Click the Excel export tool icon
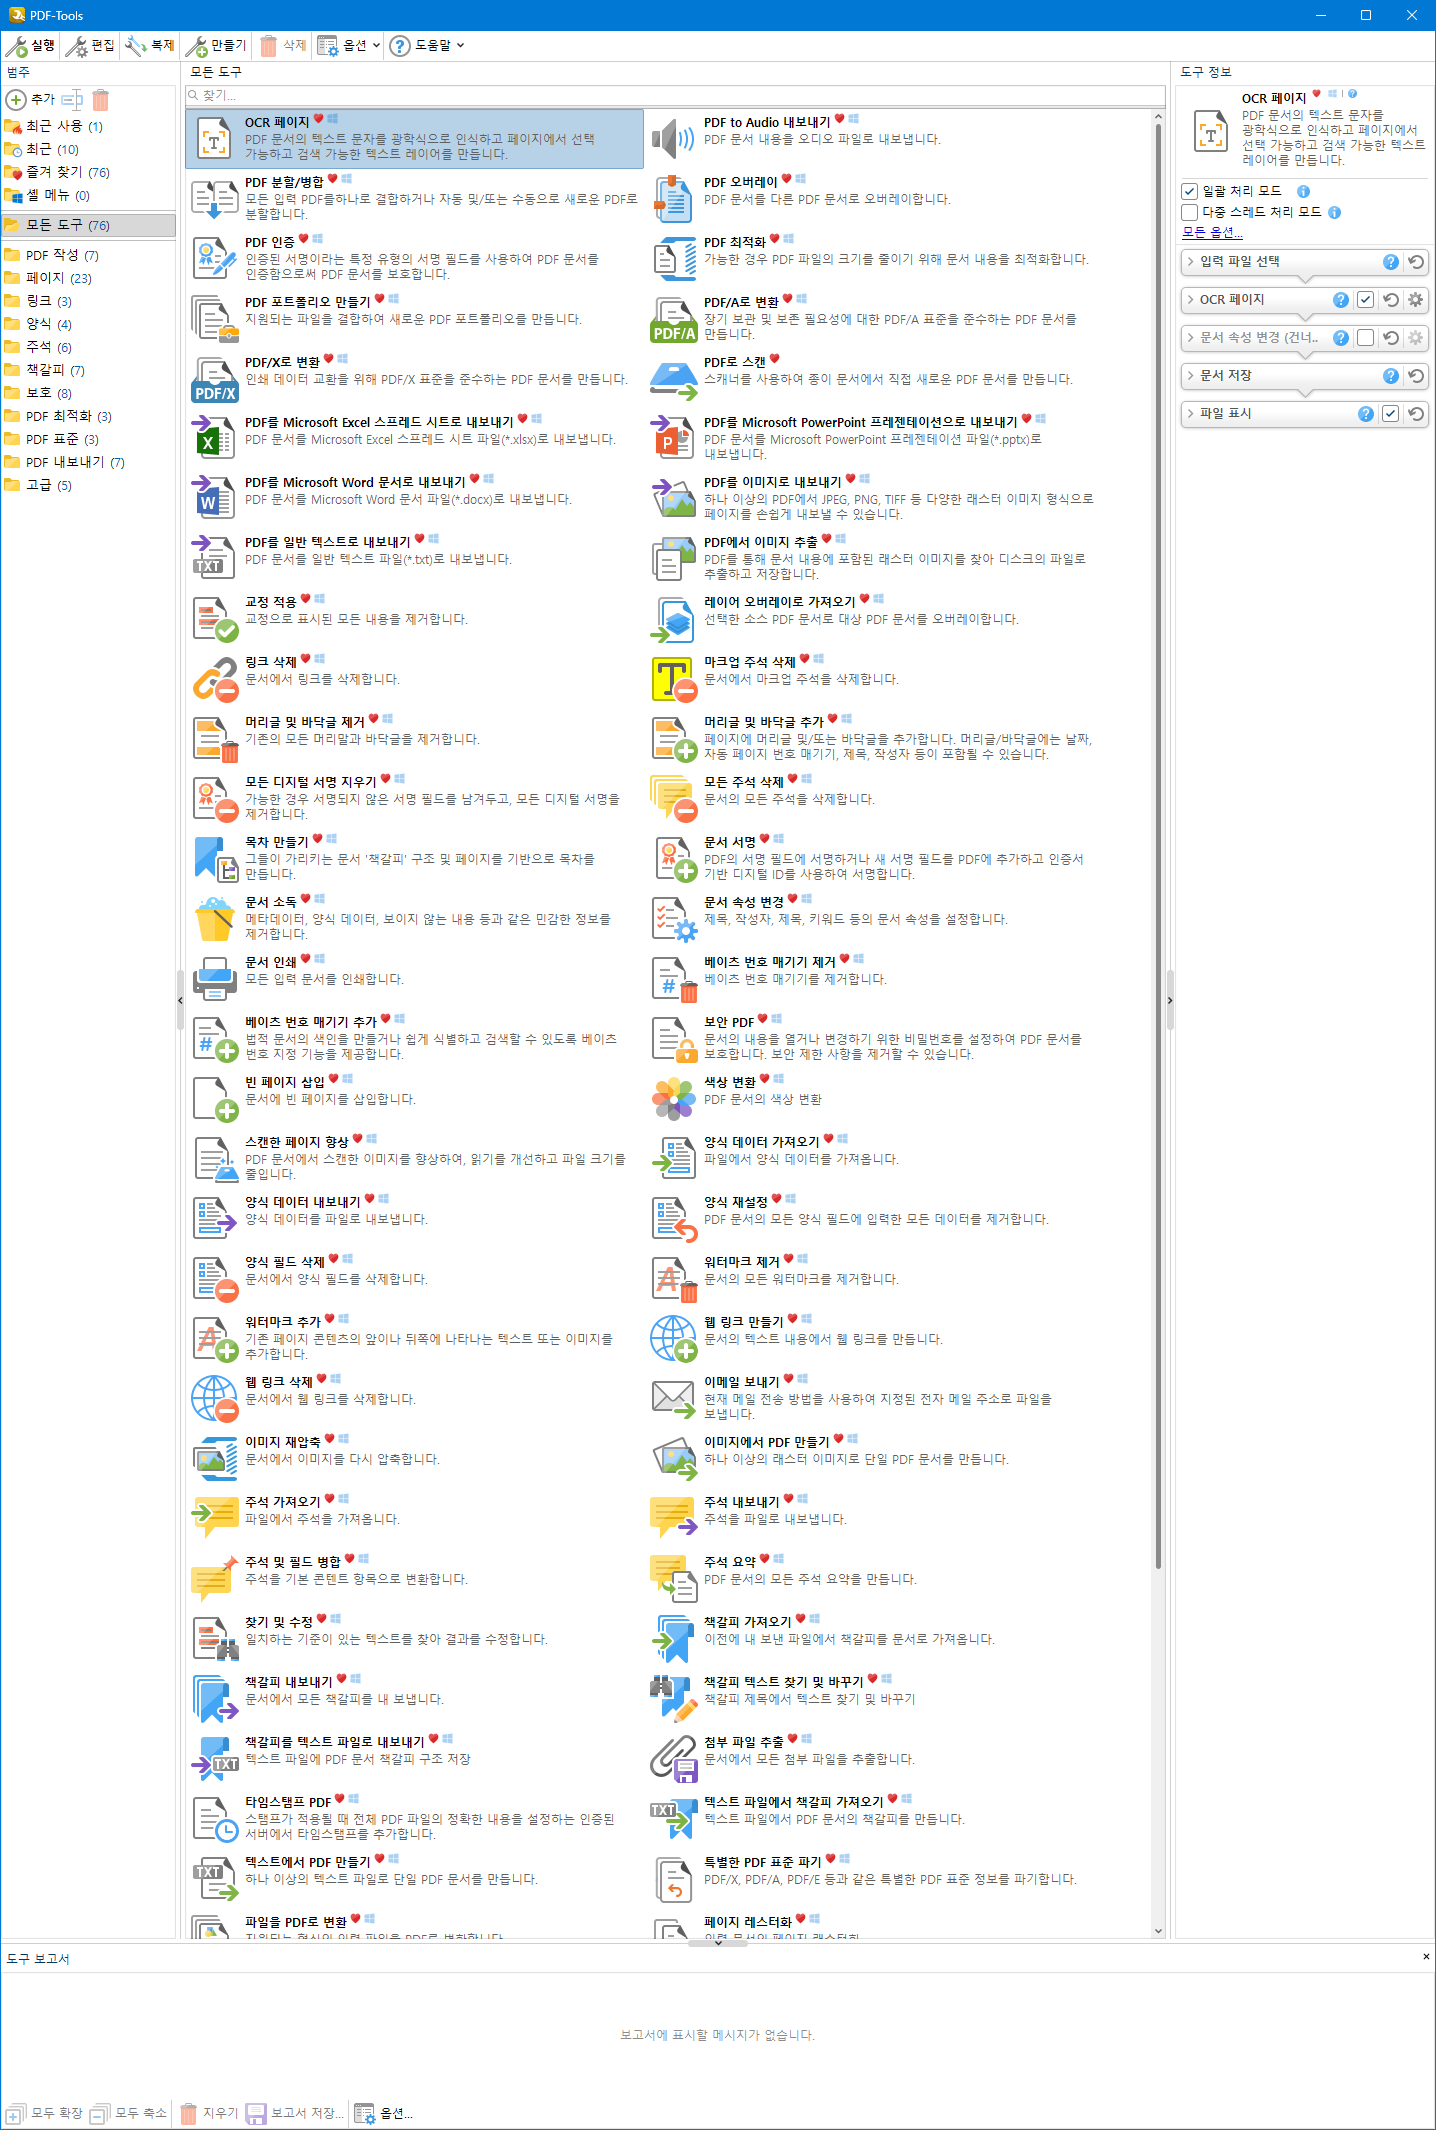 point(214,439)
